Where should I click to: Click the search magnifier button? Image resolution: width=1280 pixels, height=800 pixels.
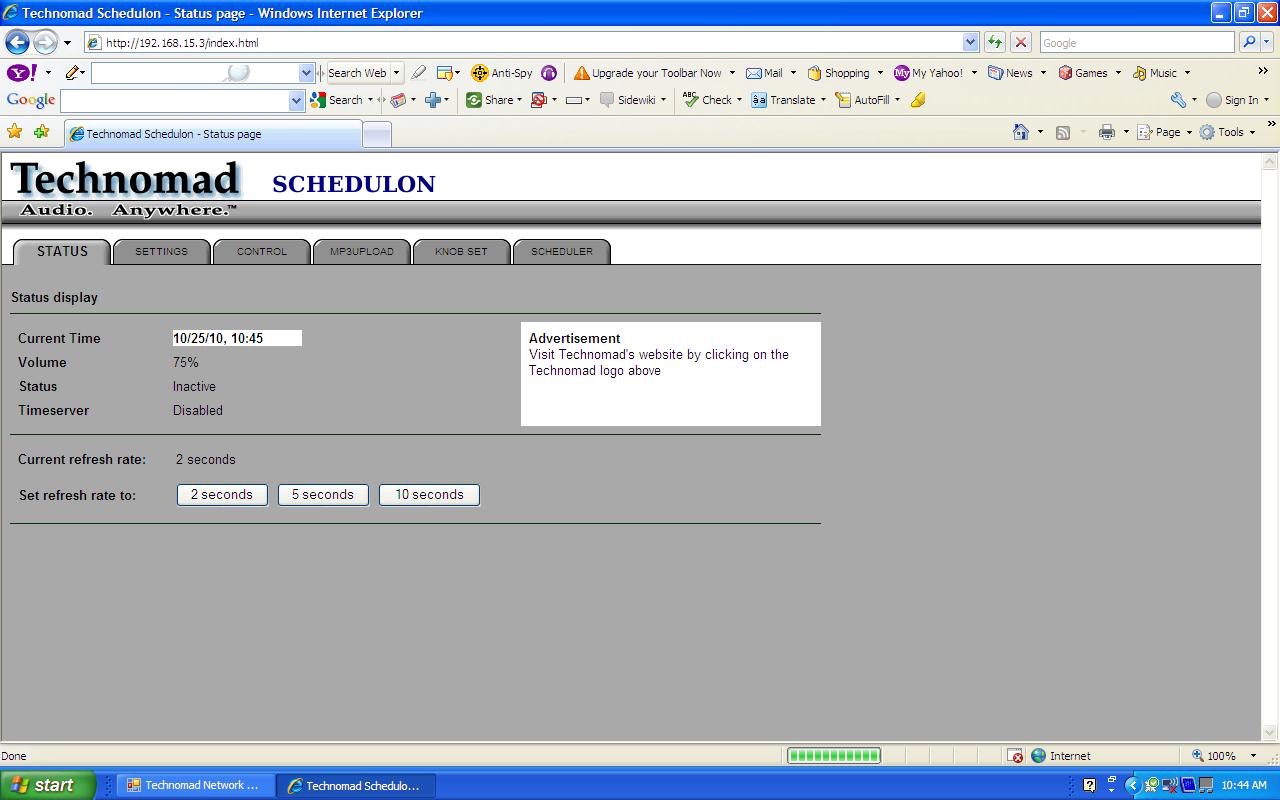click(x=1249, y=42)
